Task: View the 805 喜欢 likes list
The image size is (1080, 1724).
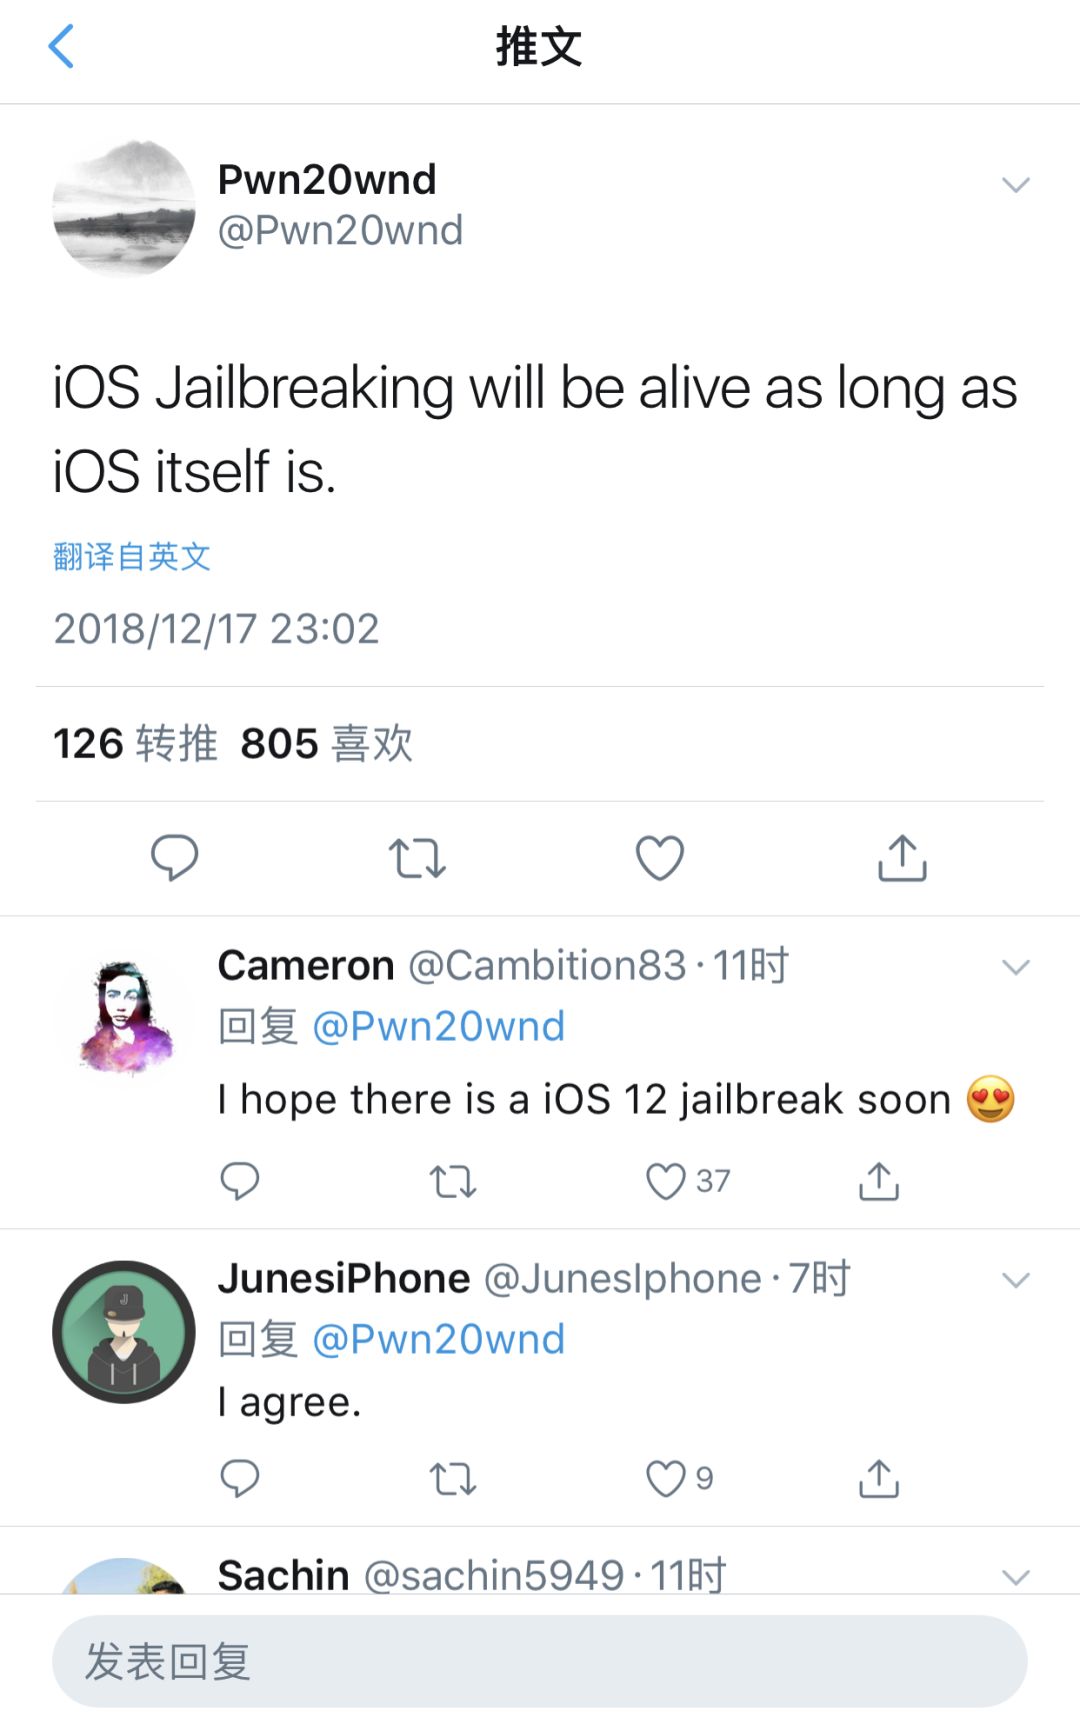Action: click(327, 744)
